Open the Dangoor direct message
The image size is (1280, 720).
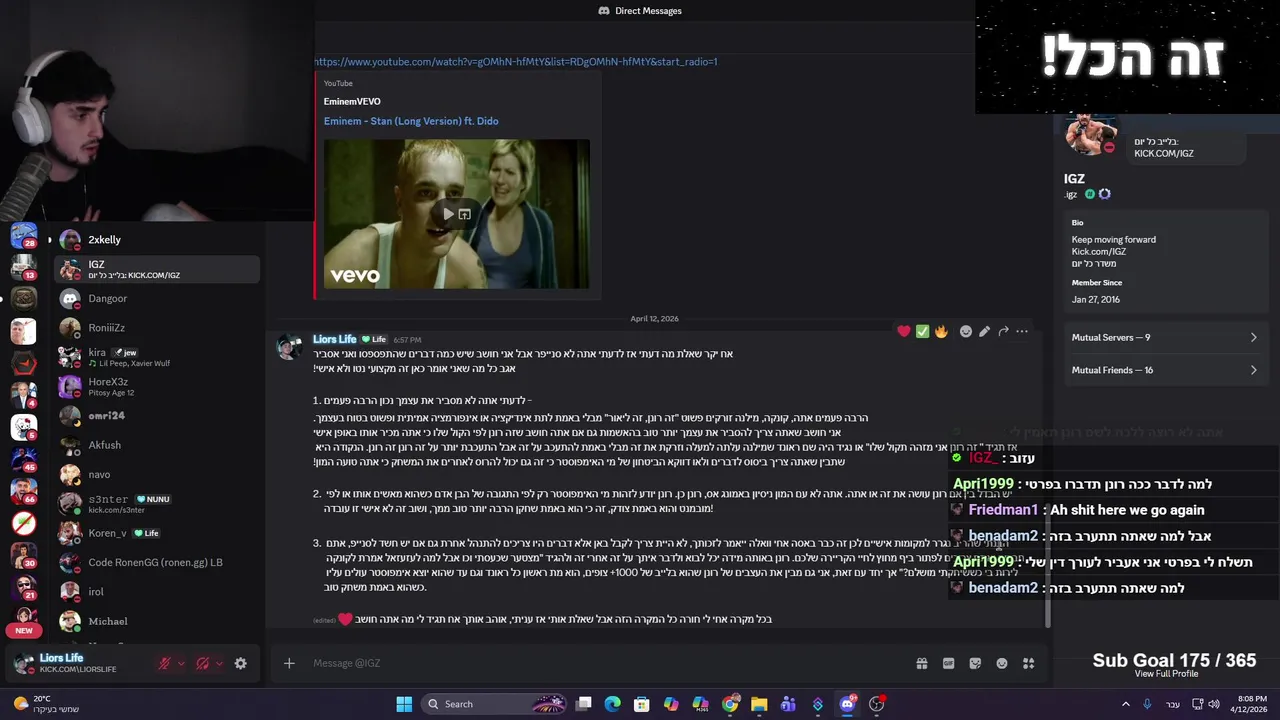click(156, 298)
